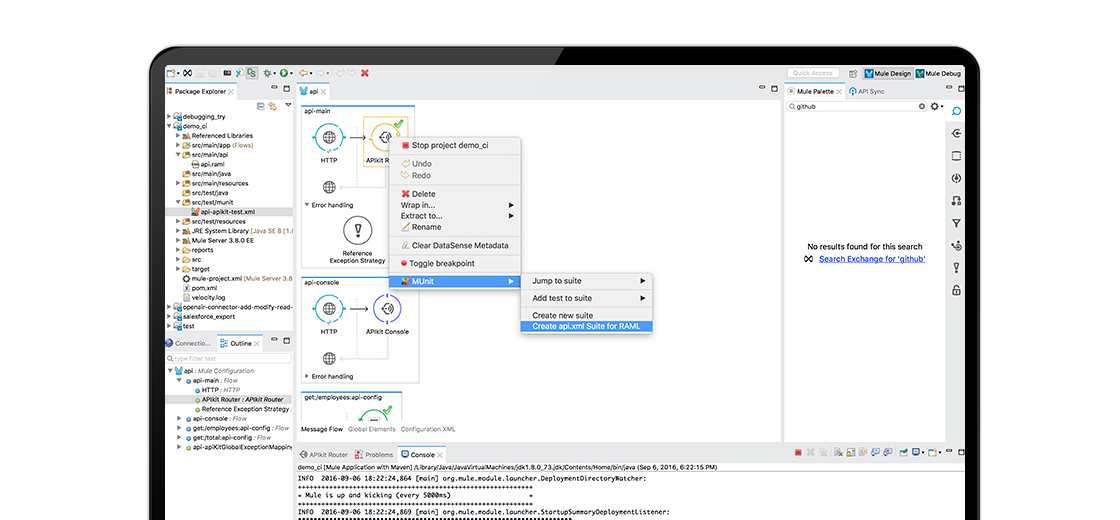The image size is (1120, 520).
Task: Click the New project toolbar icon
Action: pyautogui.click(x=171, y=73)
